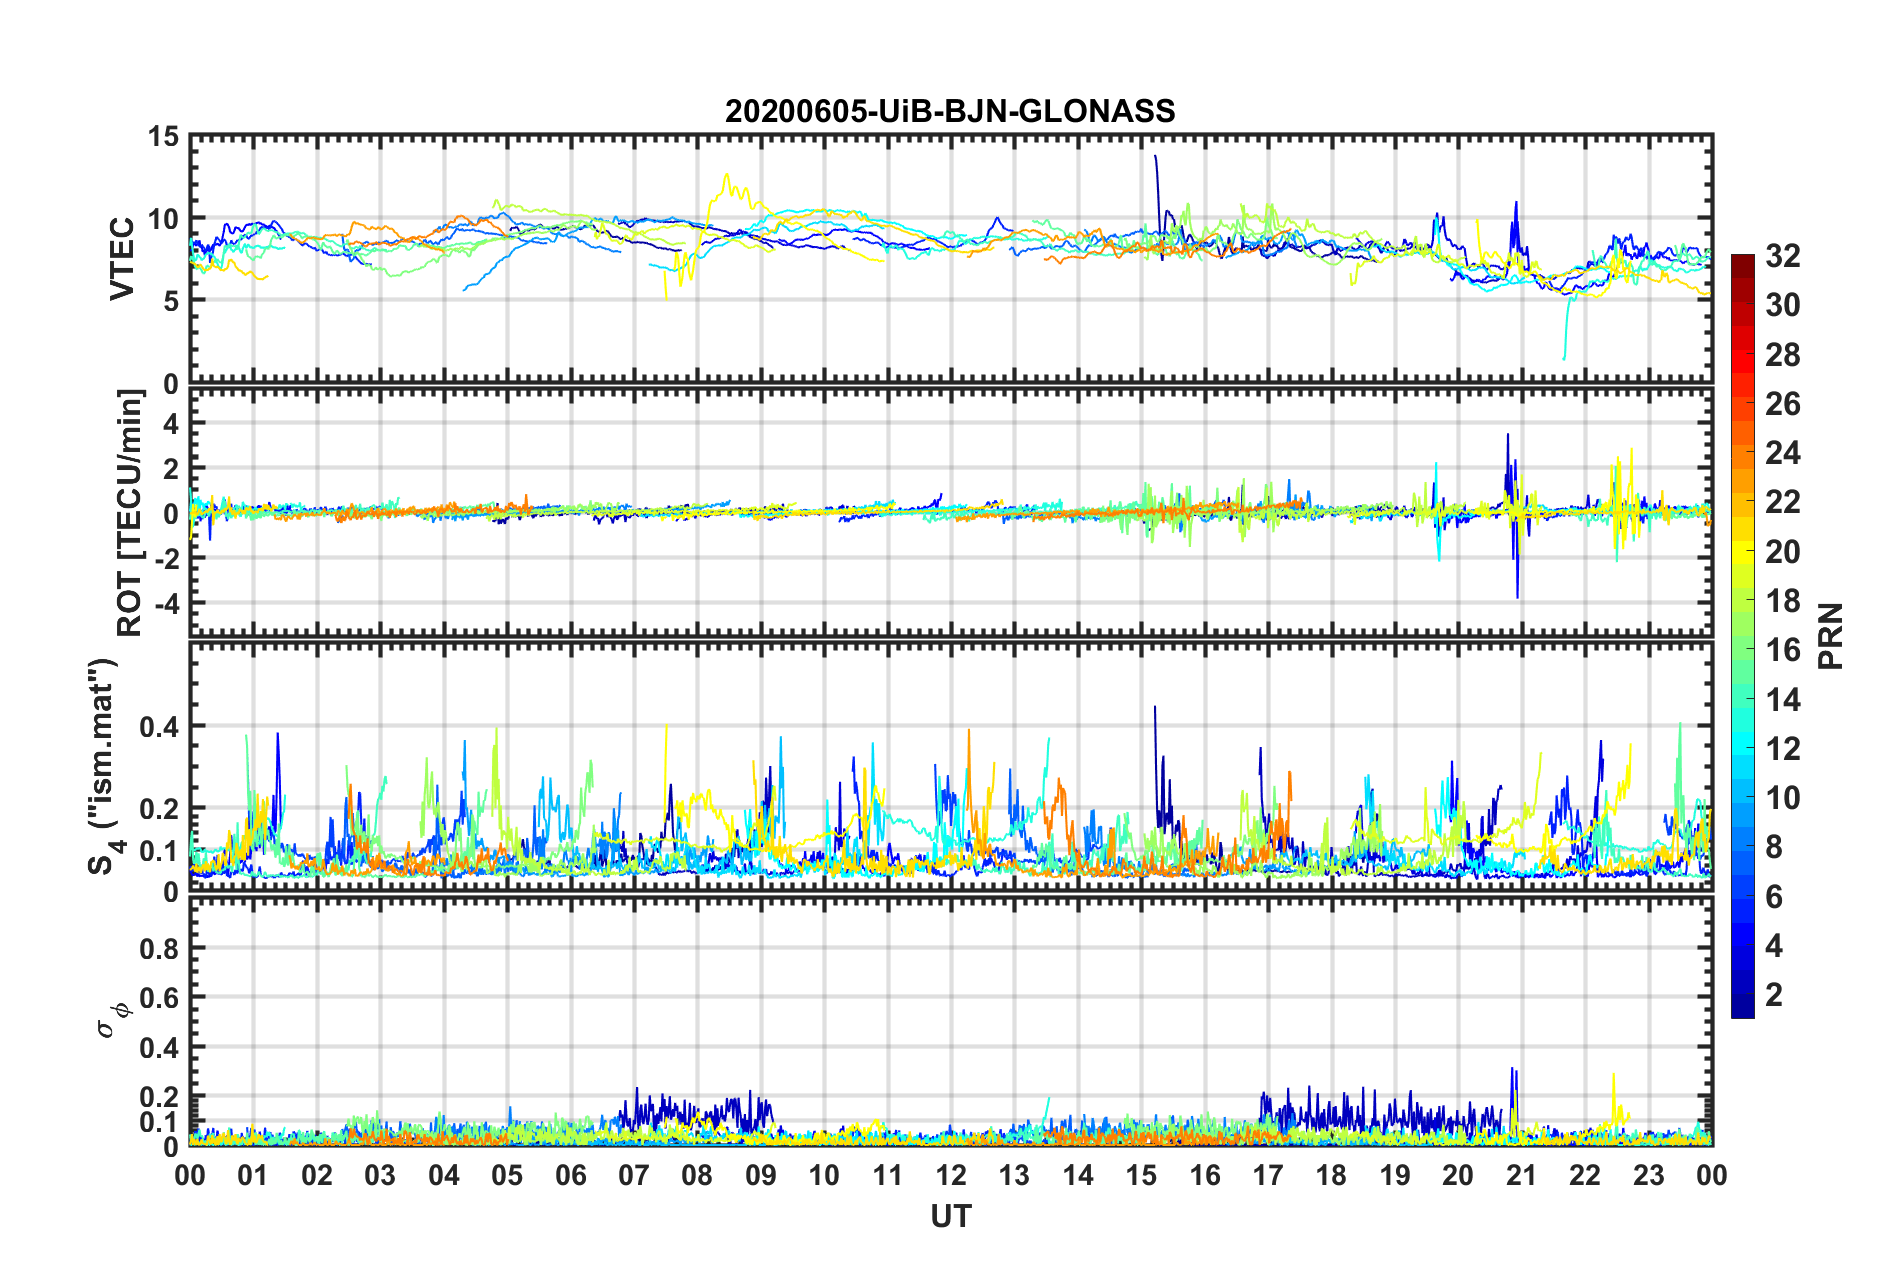1902x1272 pixels.
Task: Click ROT axis tick label -4
Action: coord(166,603)
